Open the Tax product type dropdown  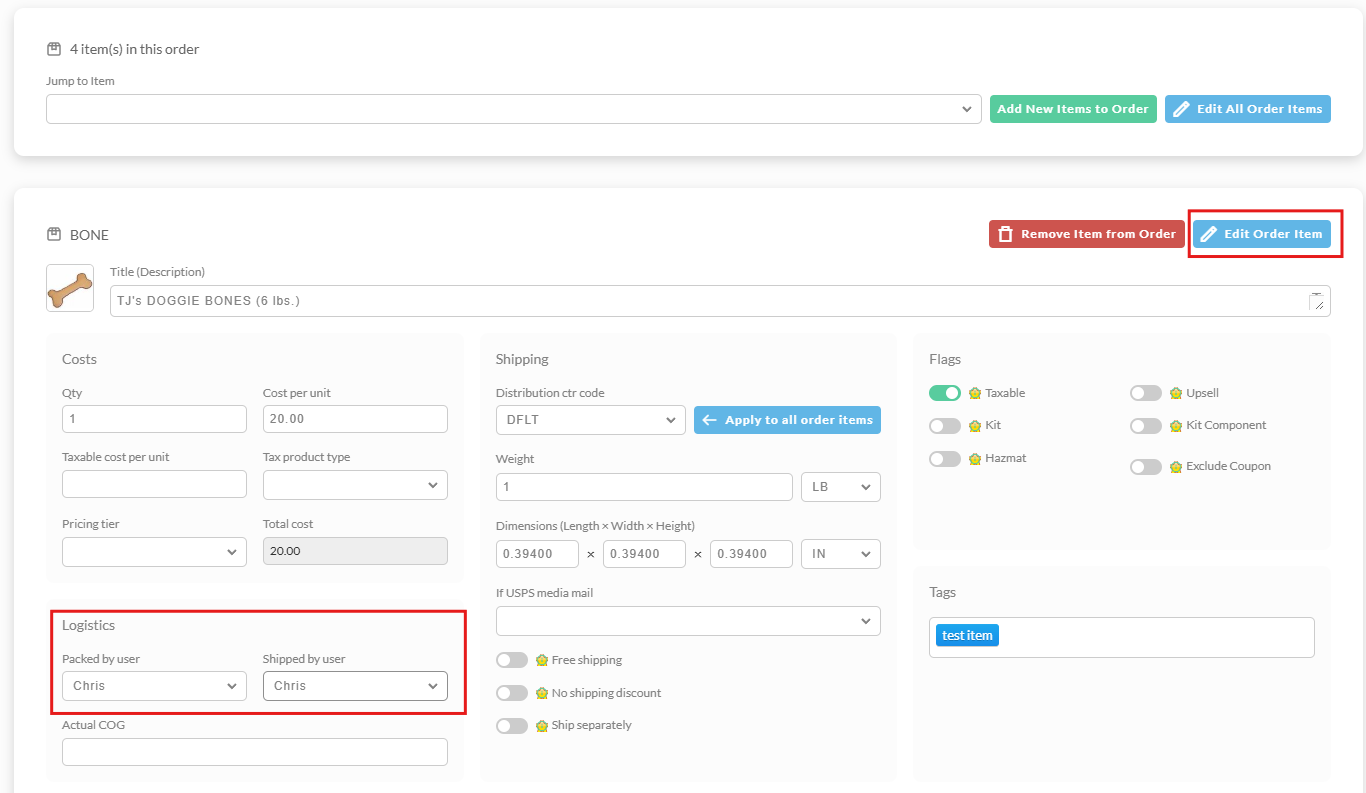(355, 485)
